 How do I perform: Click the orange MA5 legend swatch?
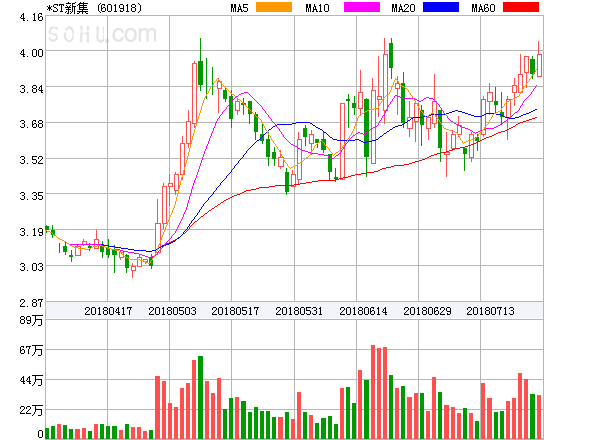click(274, 7)
